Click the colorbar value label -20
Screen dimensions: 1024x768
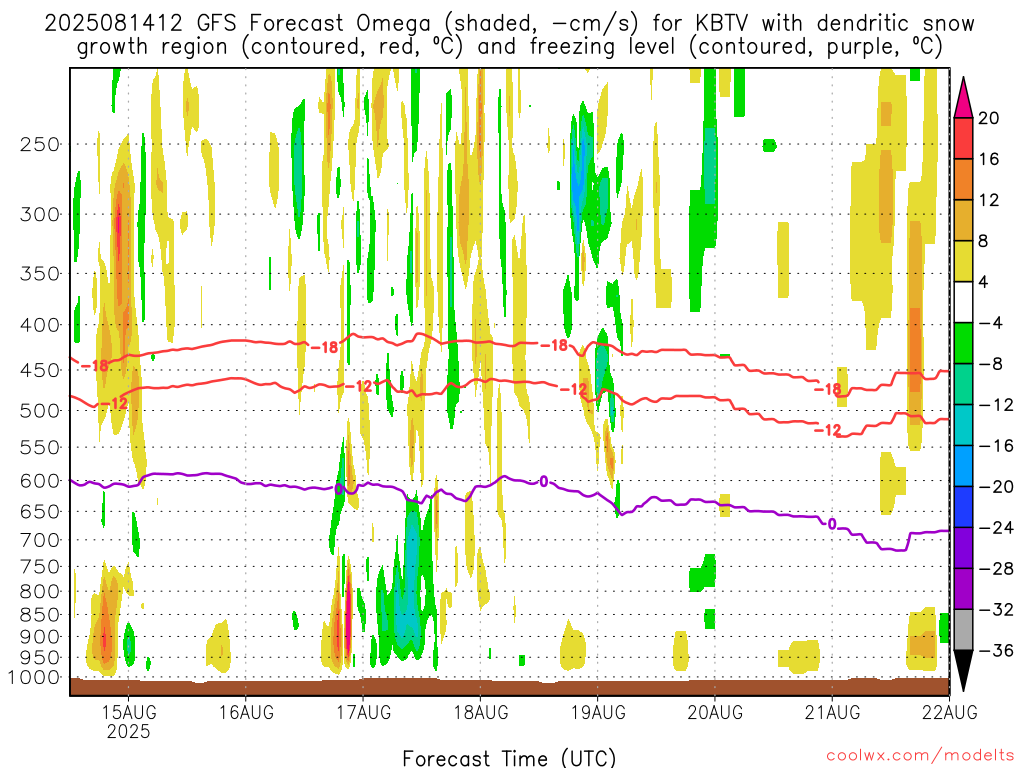[x=995, y=487]
